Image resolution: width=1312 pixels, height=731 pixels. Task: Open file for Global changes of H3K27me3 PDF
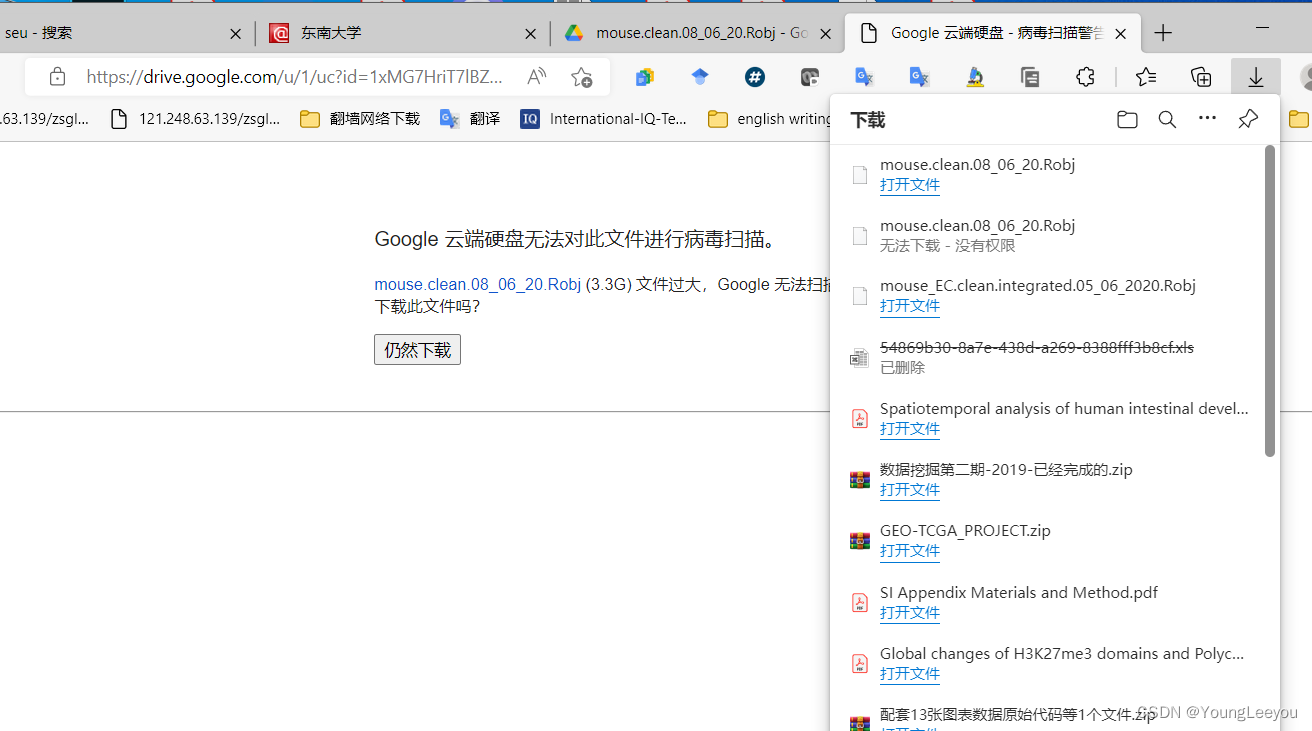909,674
